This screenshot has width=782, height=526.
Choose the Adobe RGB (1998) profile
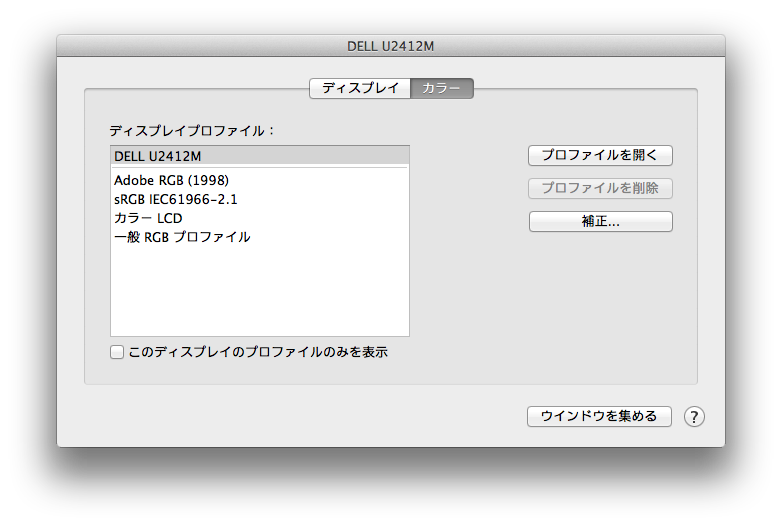click(260, 180)
